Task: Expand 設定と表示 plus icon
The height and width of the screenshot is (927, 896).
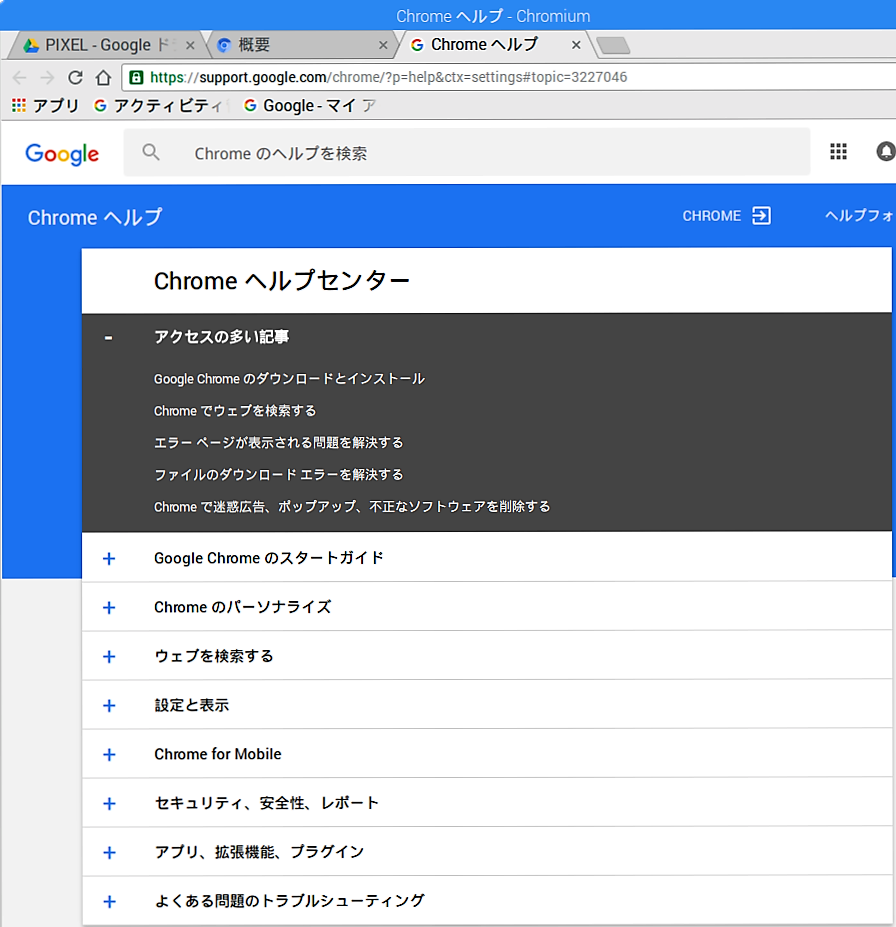Action: tap(109, 706)
